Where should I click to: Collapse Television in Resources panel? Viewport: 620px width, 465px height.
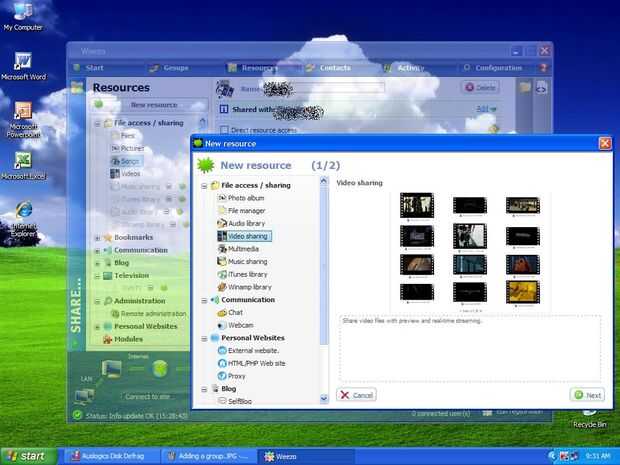[97, 276]
